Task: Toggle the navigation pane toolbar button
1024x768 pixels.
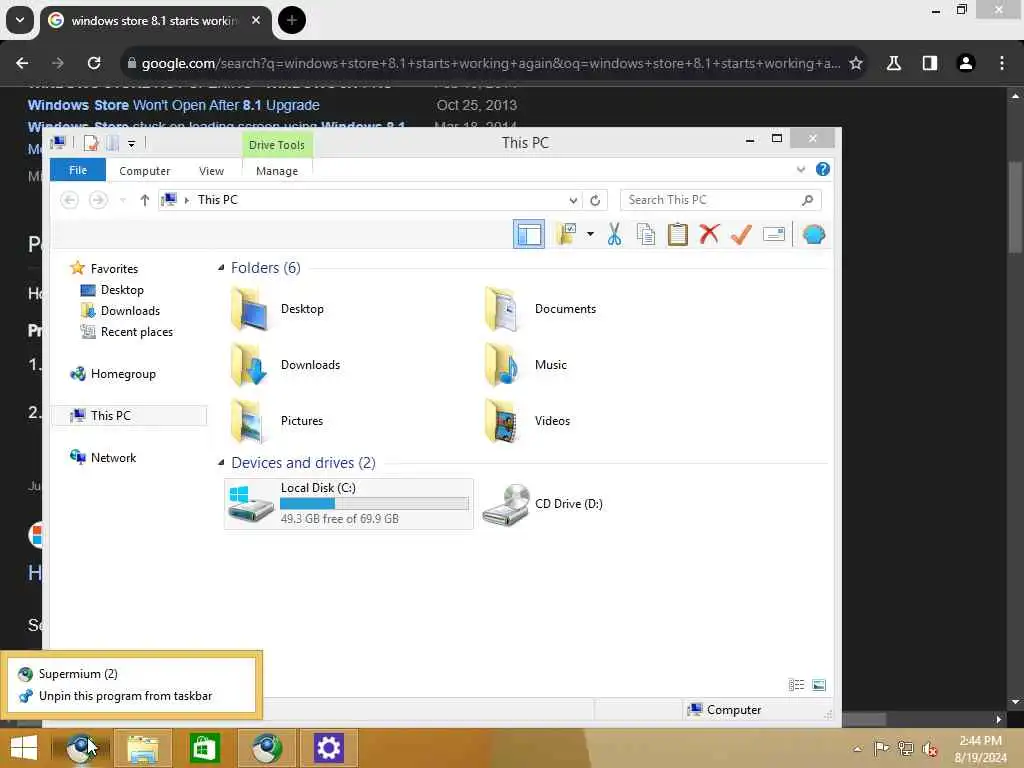Action: click(528, 234)
